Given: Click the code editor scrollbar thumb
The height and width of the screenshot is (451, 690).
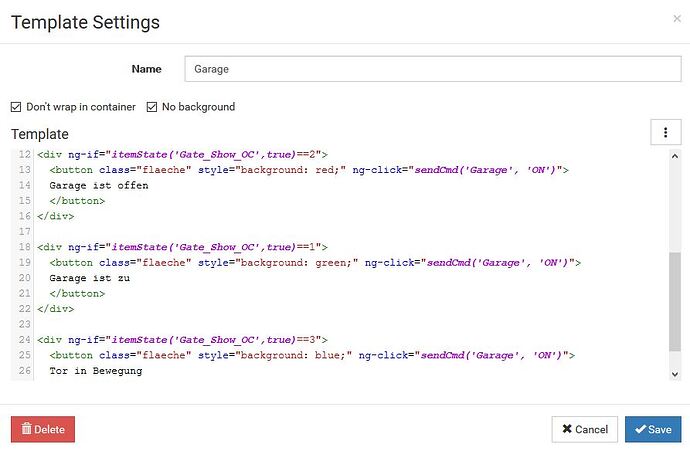Looking at the screenshot, I should coord(674,300).
